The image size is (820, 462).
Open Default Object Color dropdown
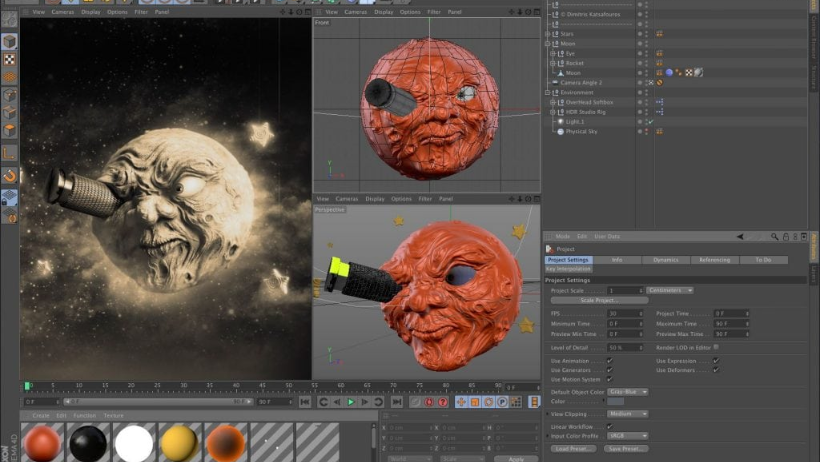(x=628, y=392)
